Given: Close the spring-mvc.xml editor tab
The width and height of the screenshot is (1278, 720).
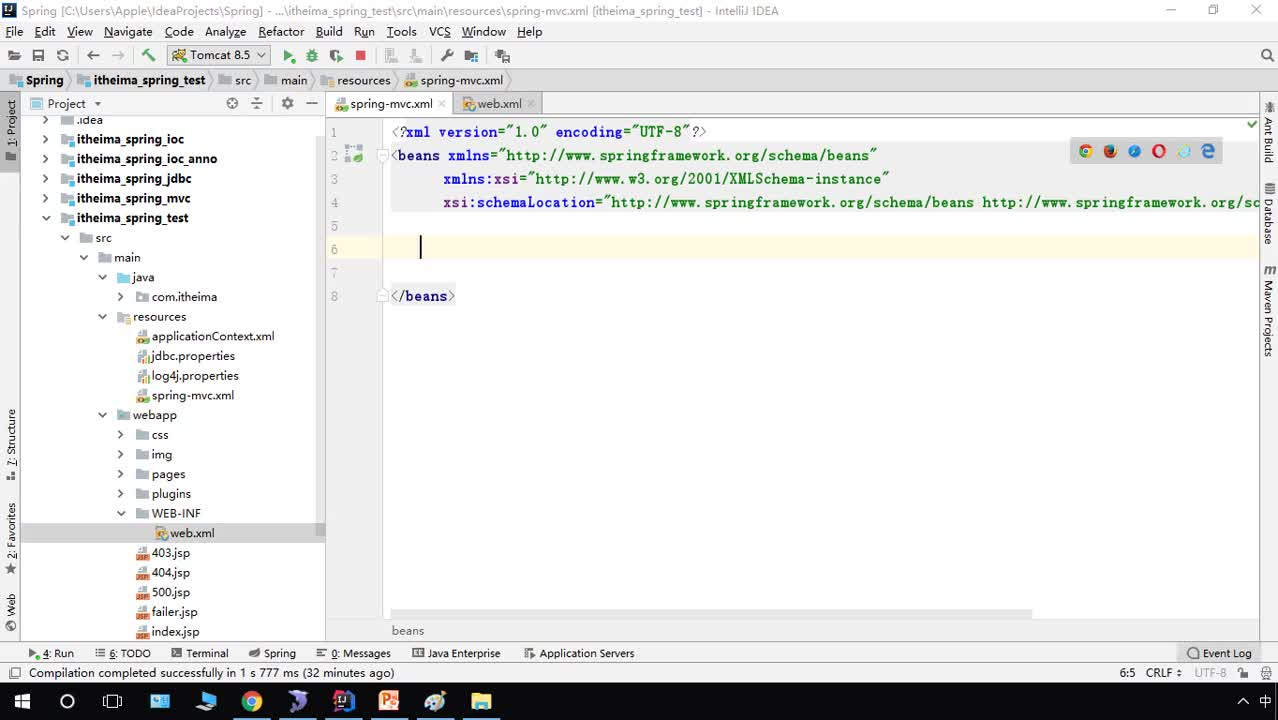Looking at the screenshot, I should point(443,103).
